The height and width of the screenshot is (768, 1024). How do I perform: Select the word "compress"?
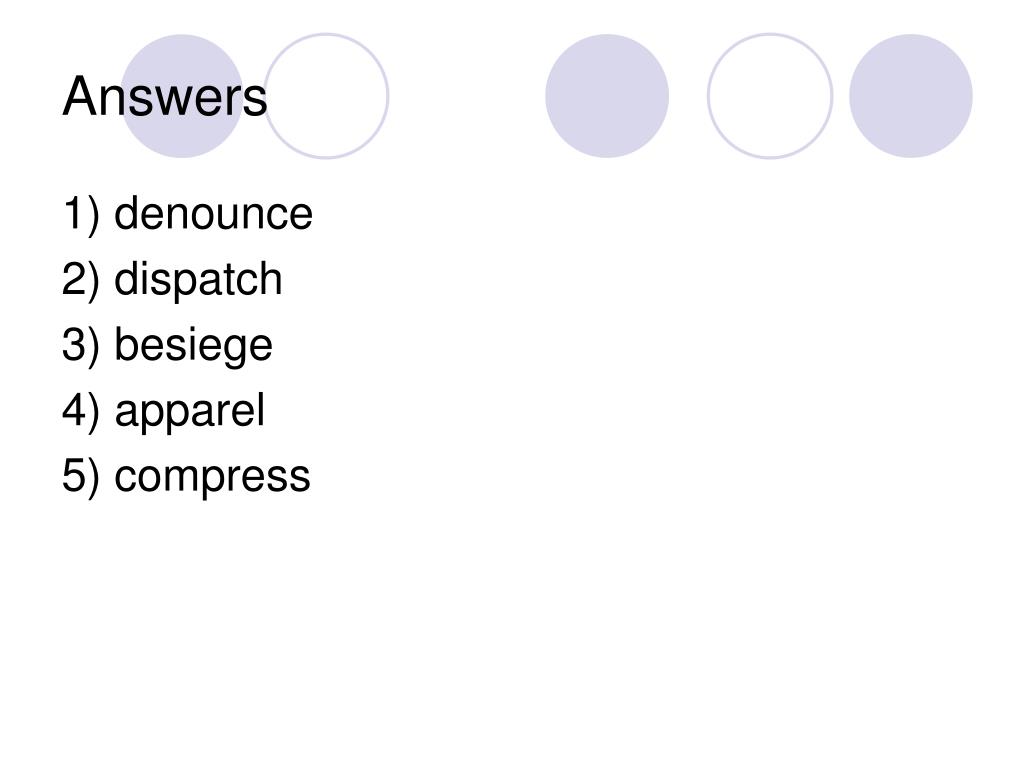[x=212, y=476]
